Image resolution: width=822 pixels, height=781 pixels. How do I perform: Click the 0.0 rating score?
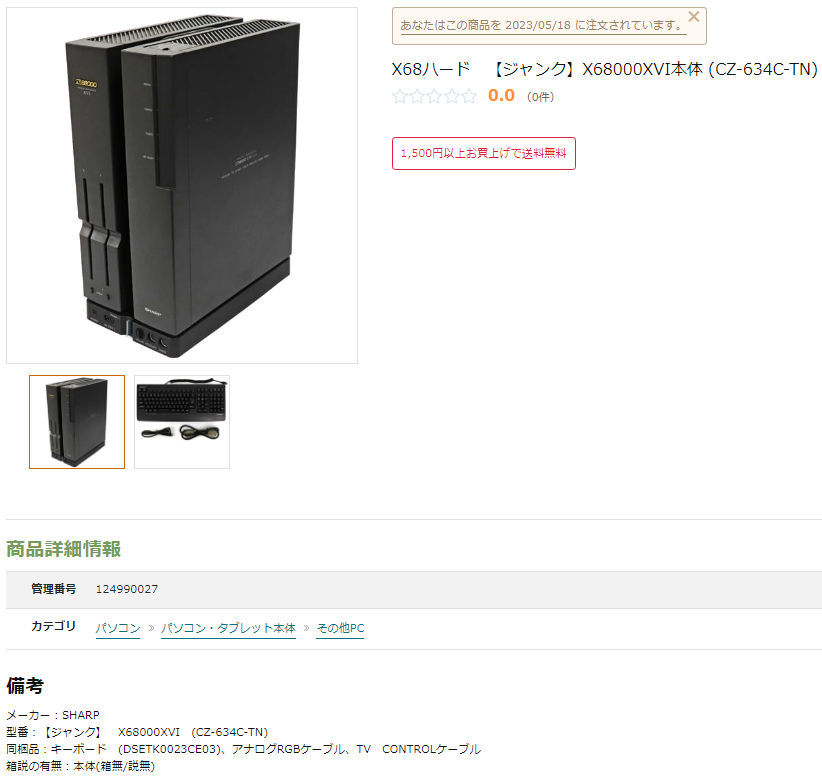(x=501, y=95)
